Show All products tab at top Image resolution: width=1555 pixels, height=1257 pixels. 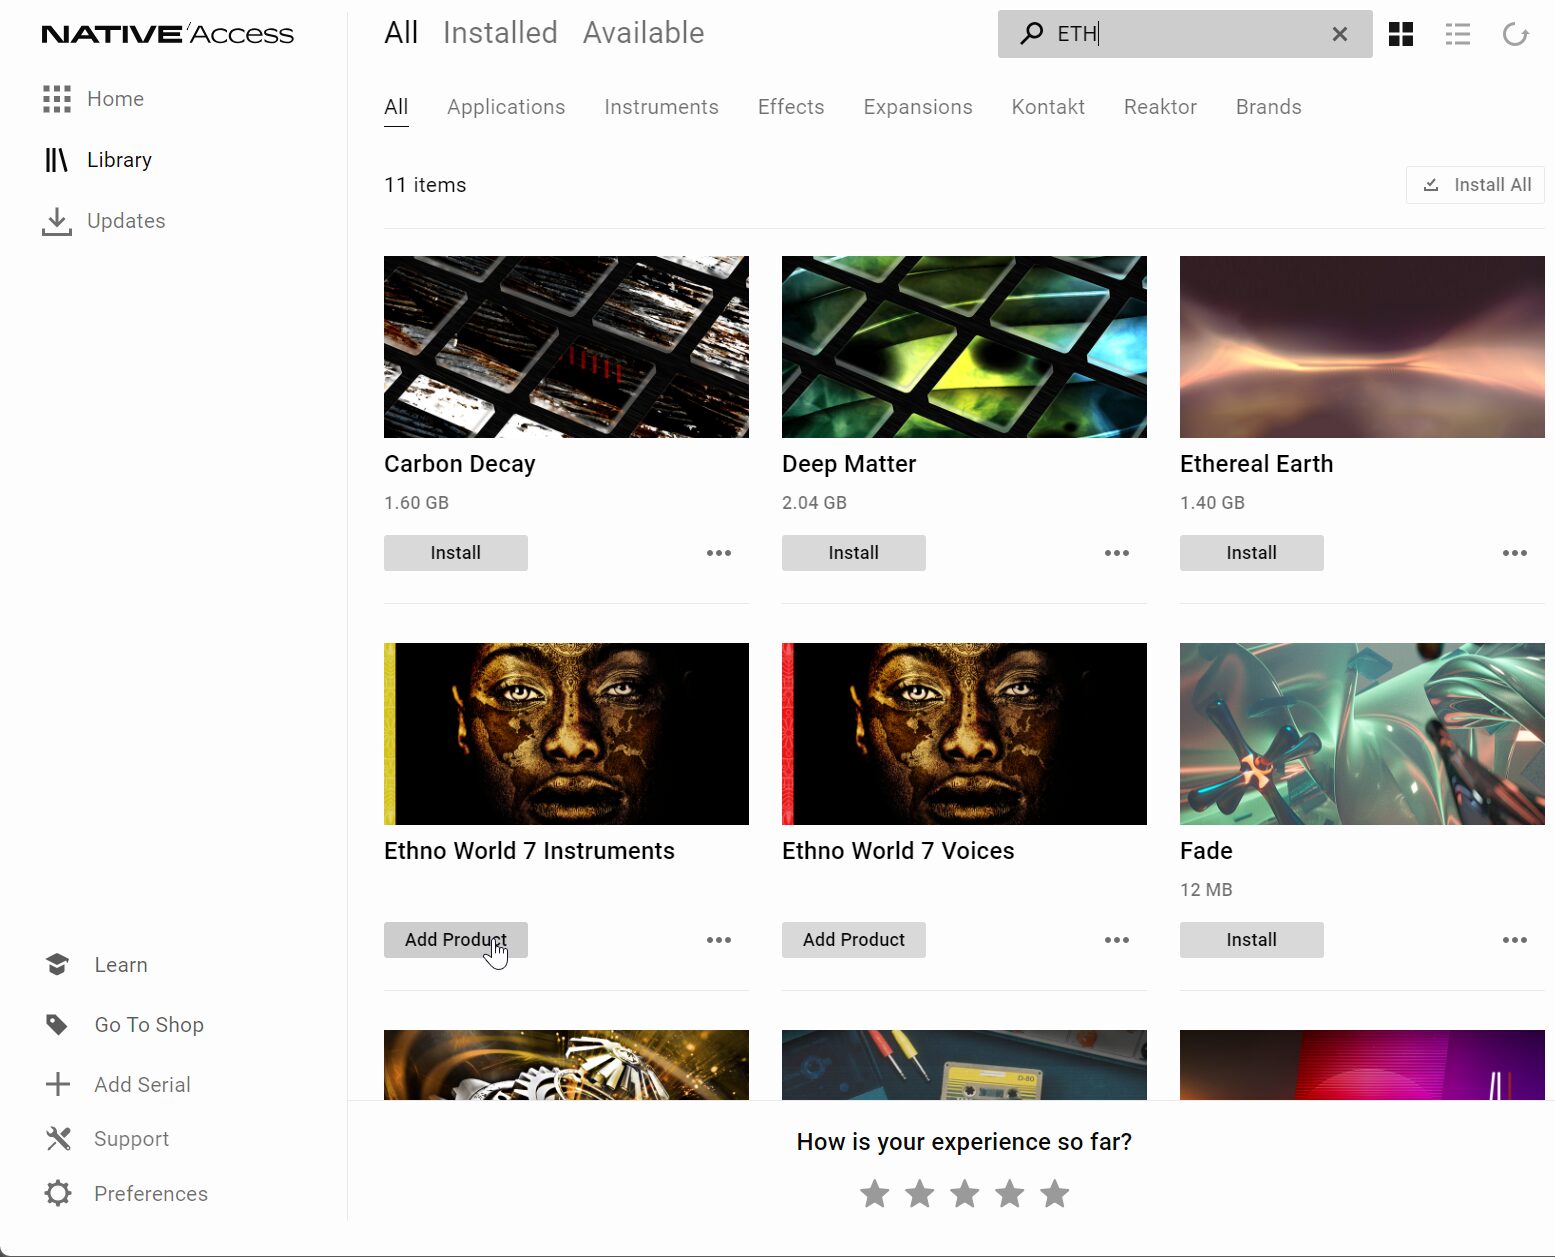coord(401,33)
